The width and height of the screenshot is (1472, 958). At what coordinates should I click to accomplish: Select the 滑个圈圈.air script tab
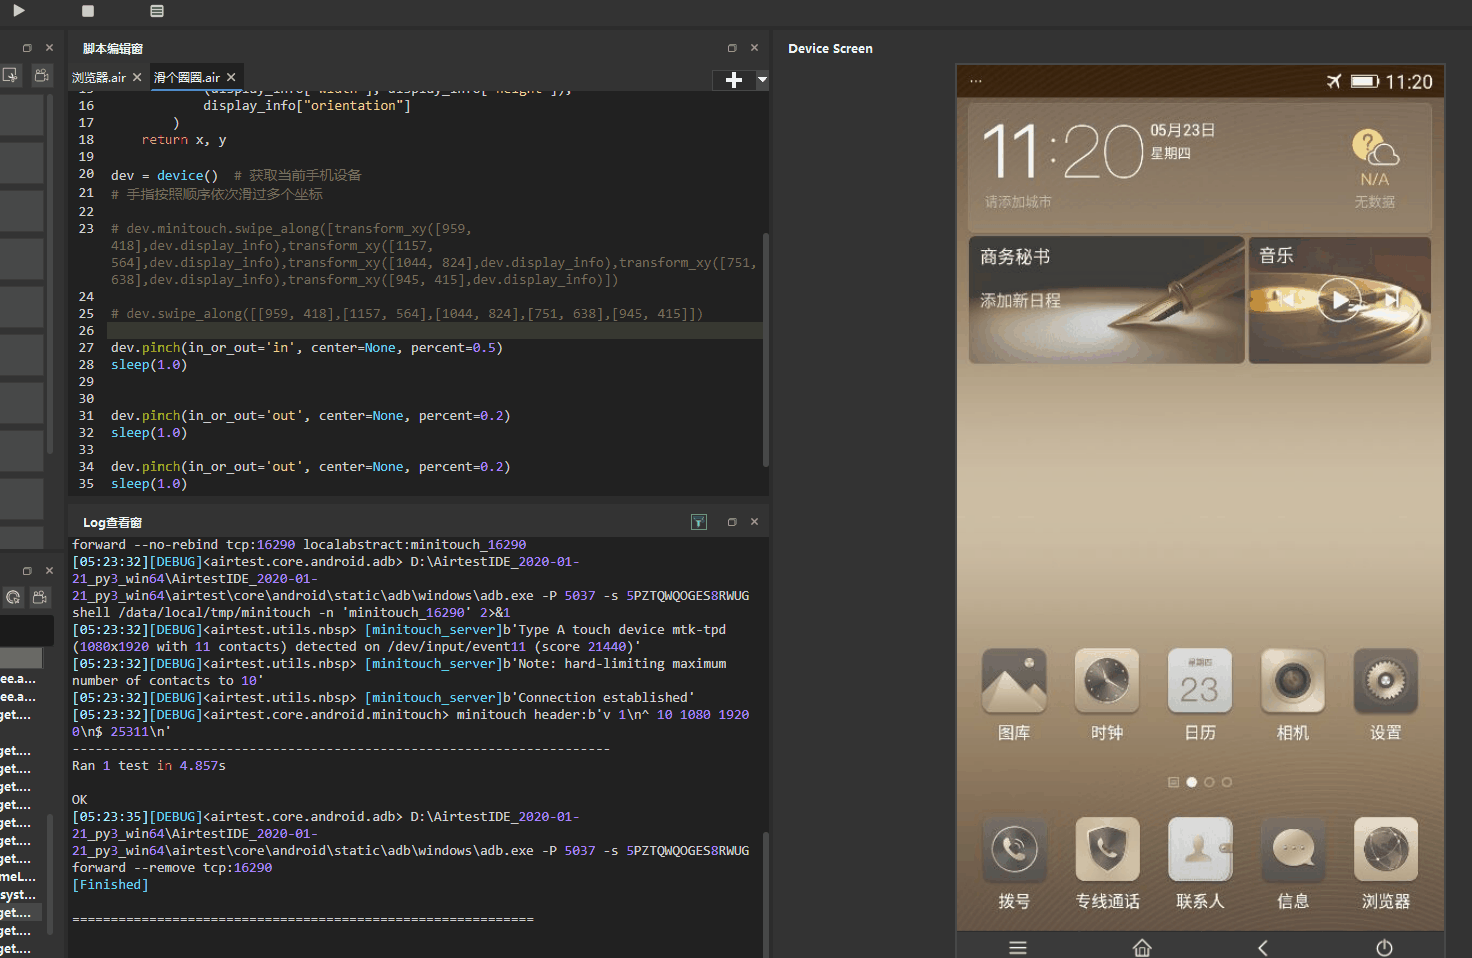(187, 78)
